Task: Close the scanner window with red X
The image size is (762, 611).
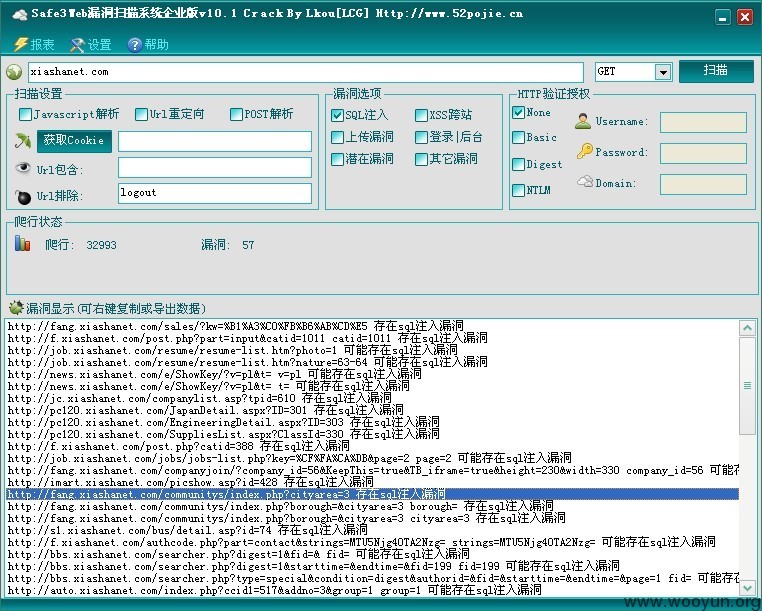Action: pos(745,17)
